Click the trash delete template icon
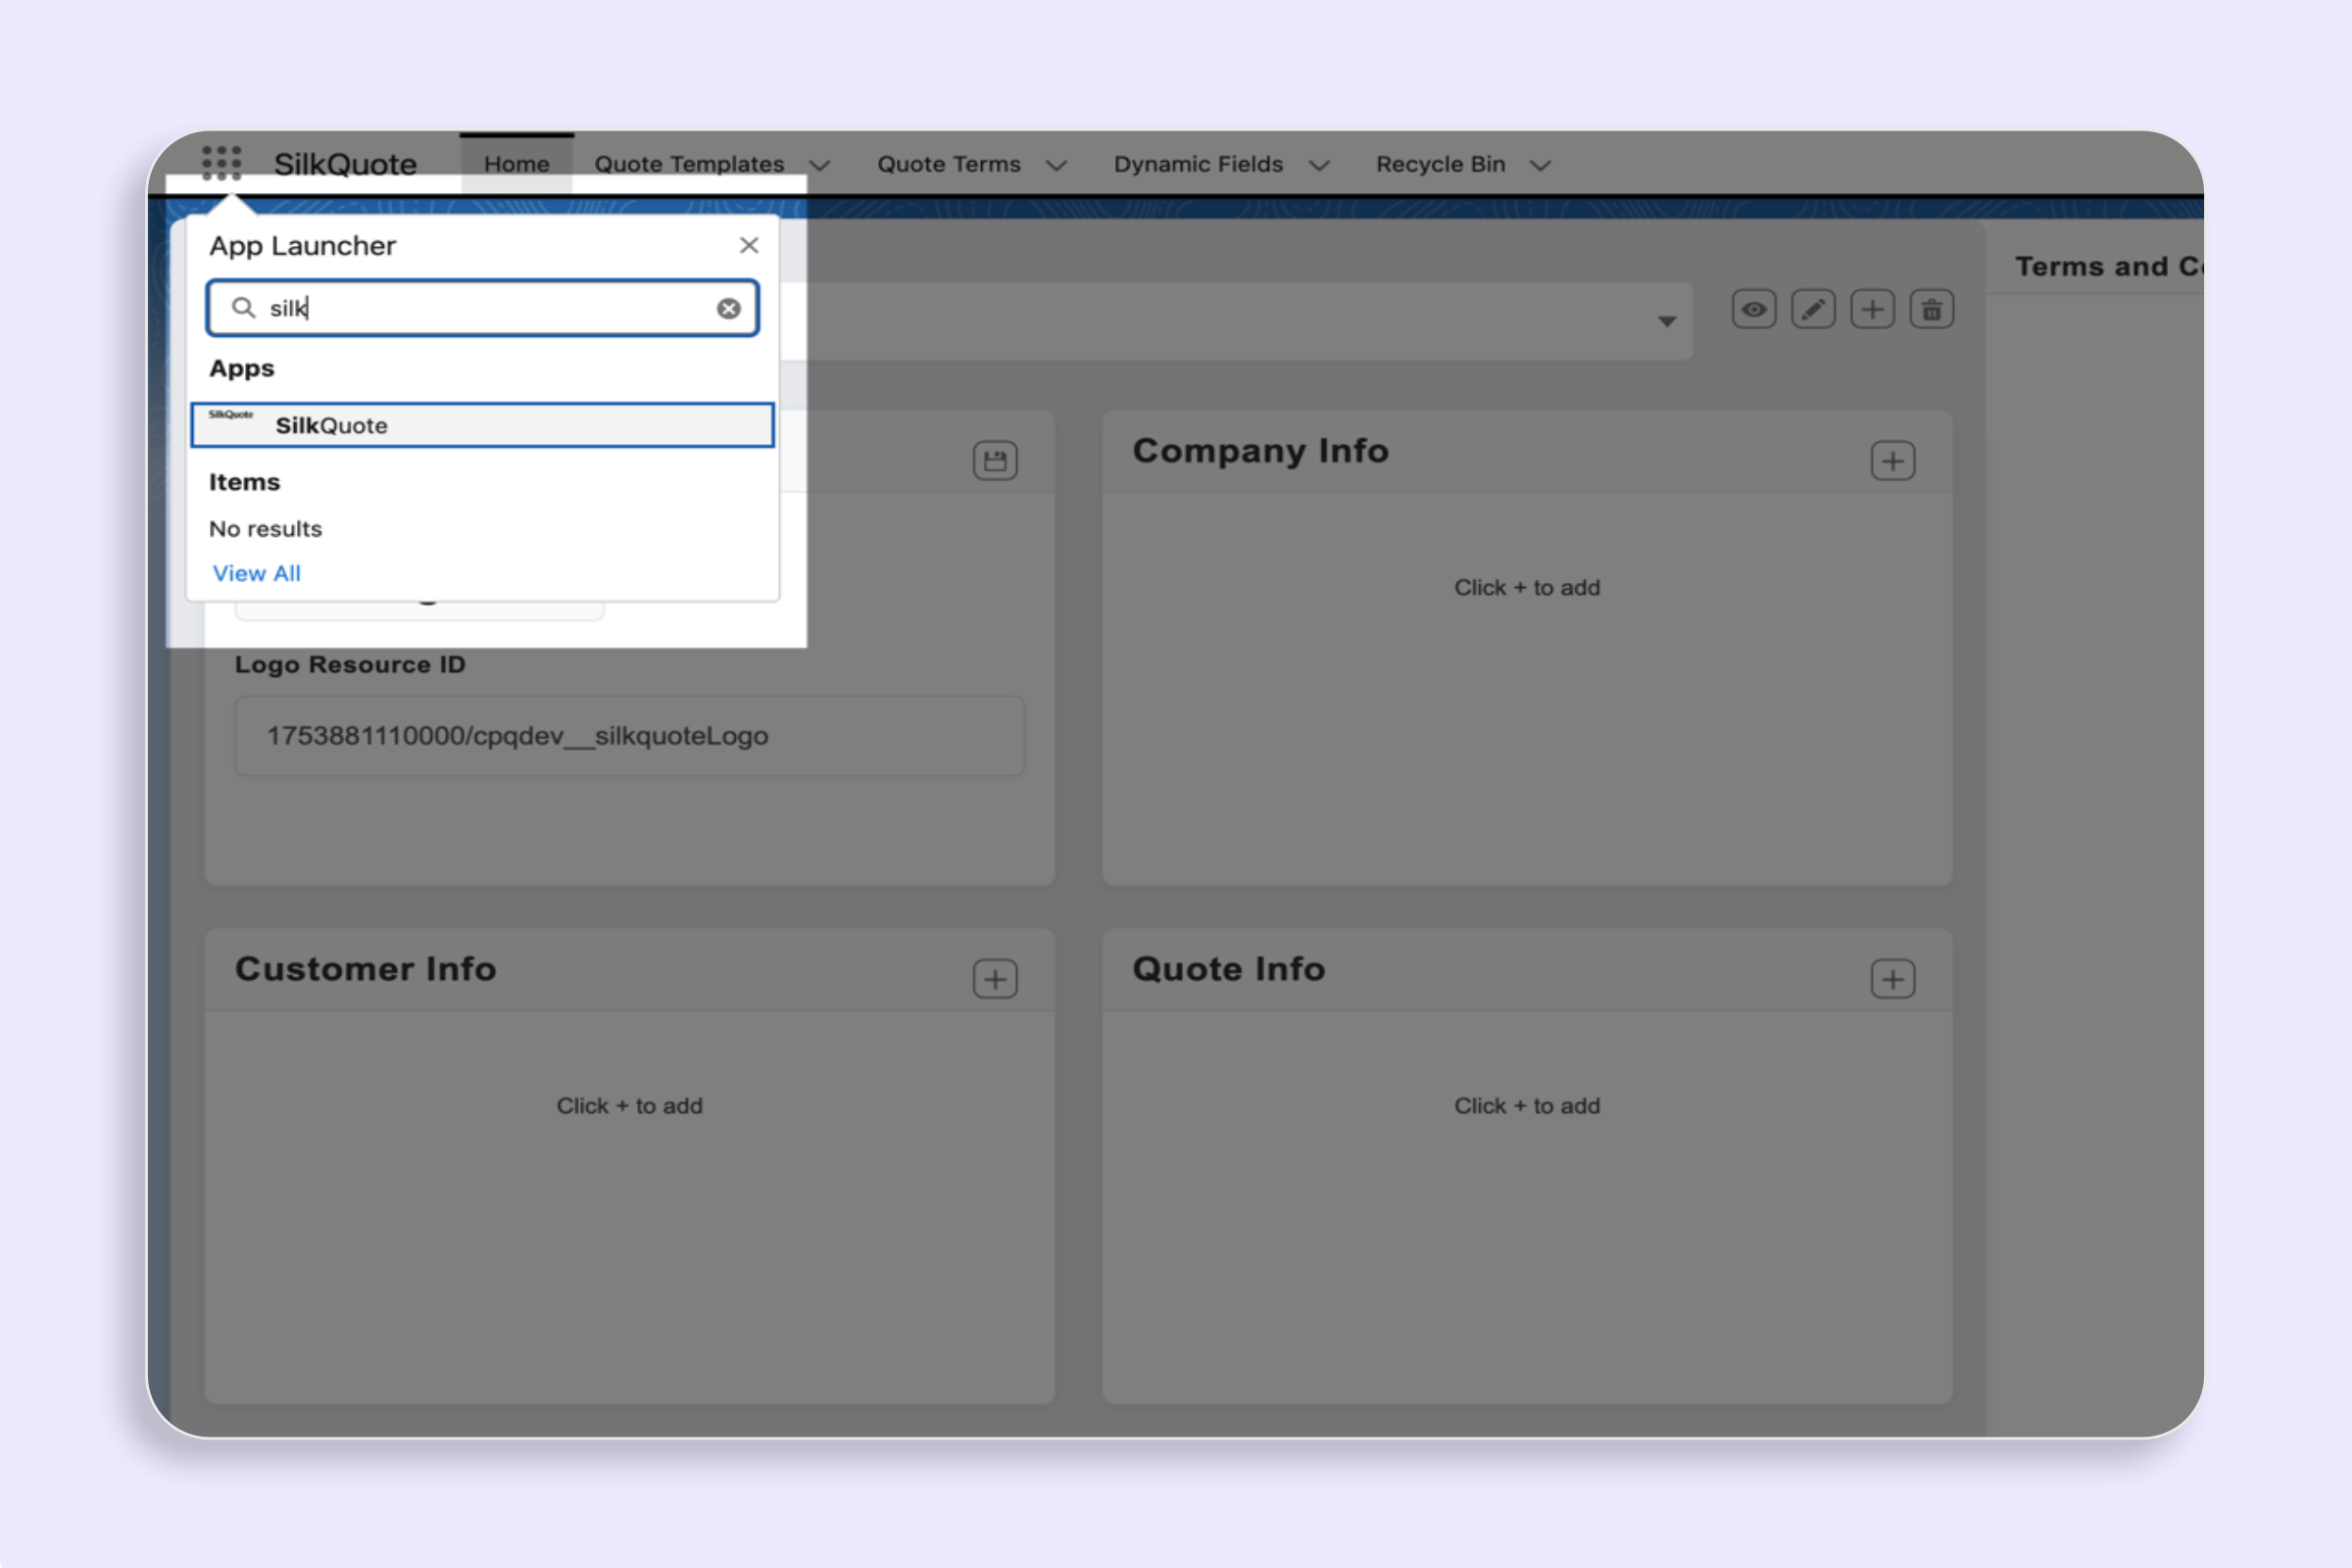The height and width of the screenshot is (1568, 2352). point(1931,310)
